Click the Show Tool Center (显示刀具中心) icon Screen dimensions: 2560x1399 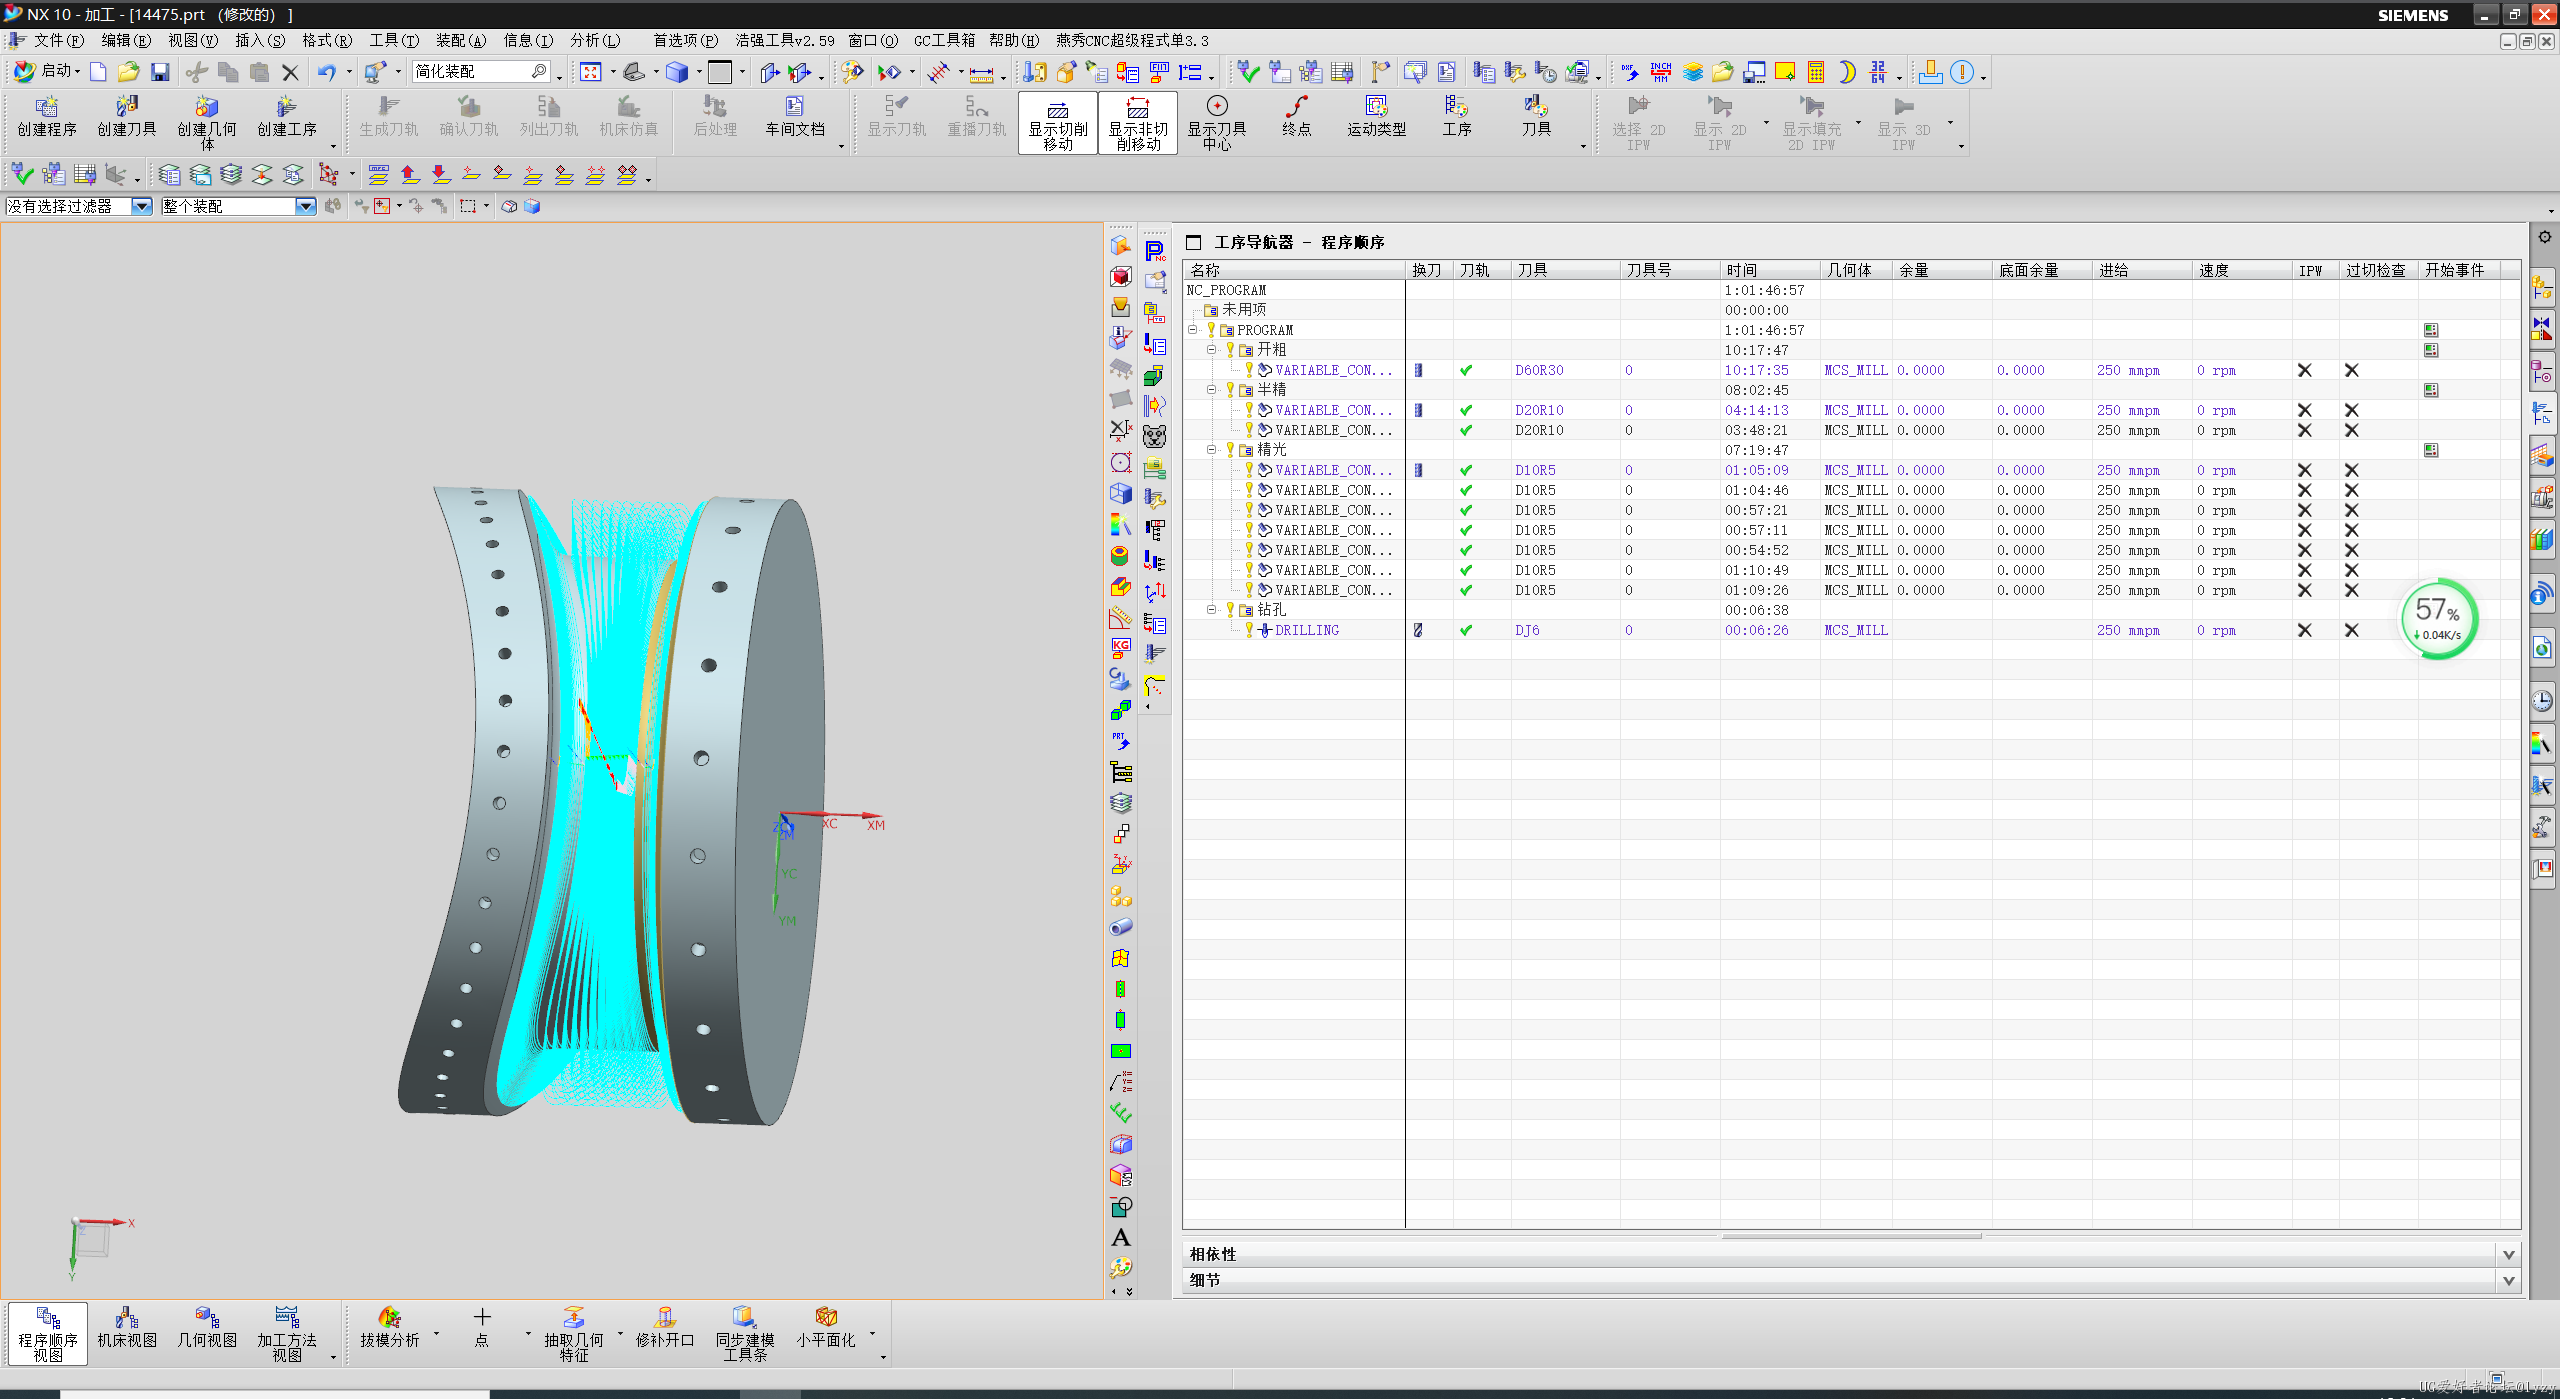(1216, 122)
